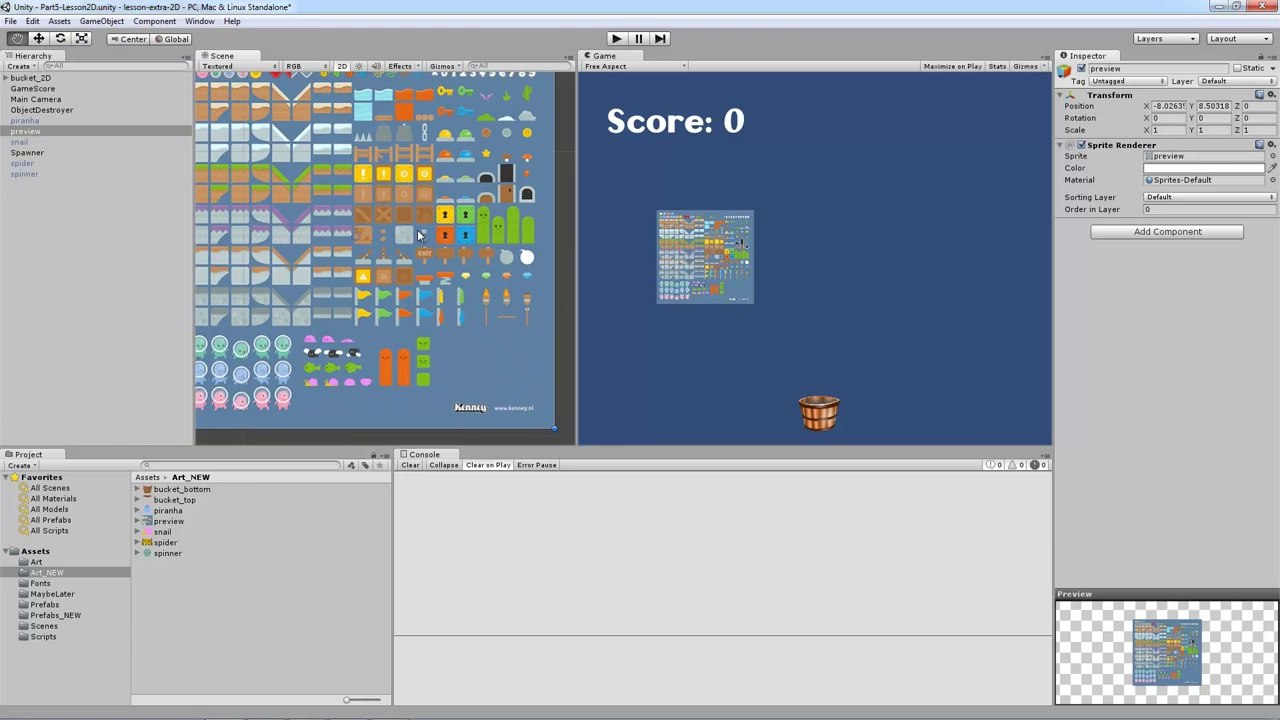
Task: Click the Sprite object picker circle
Action: click(1272, 157)
